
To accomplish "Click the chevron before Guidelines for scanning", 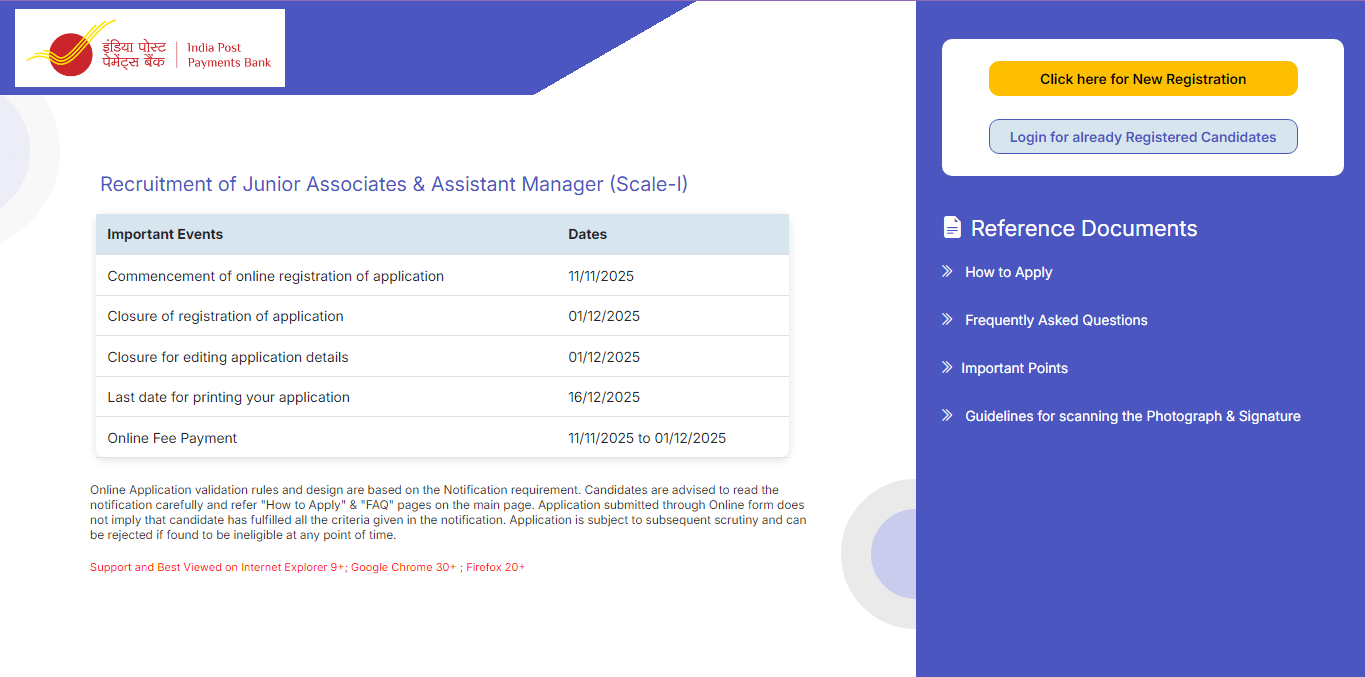I will point(945,415).
